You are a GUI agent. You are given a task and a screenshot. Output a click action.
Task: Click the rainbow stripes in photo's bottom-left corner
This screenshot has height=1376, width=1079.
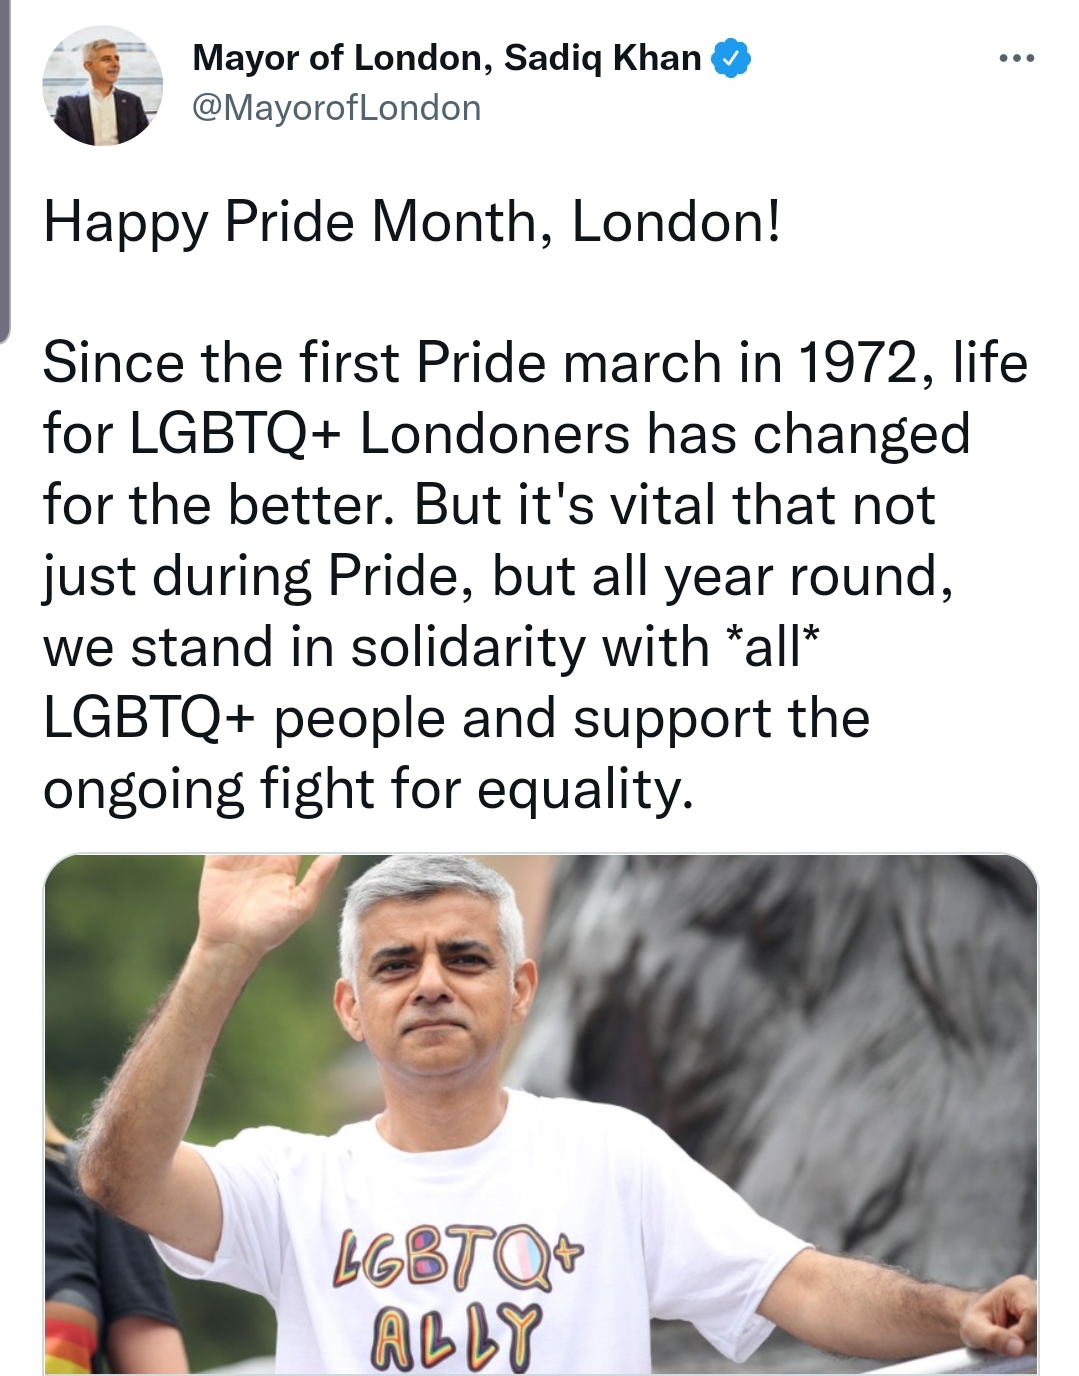(x=68, y=1345)
